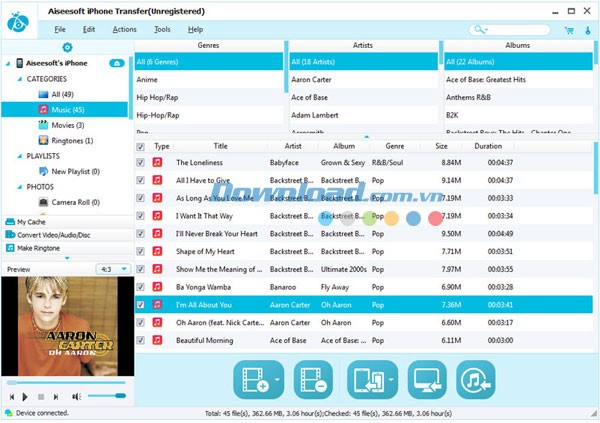Click the music icon for The Loneliness
This screenshot has height=423, width=600.
pyautogui.click(x=157, y=162)
